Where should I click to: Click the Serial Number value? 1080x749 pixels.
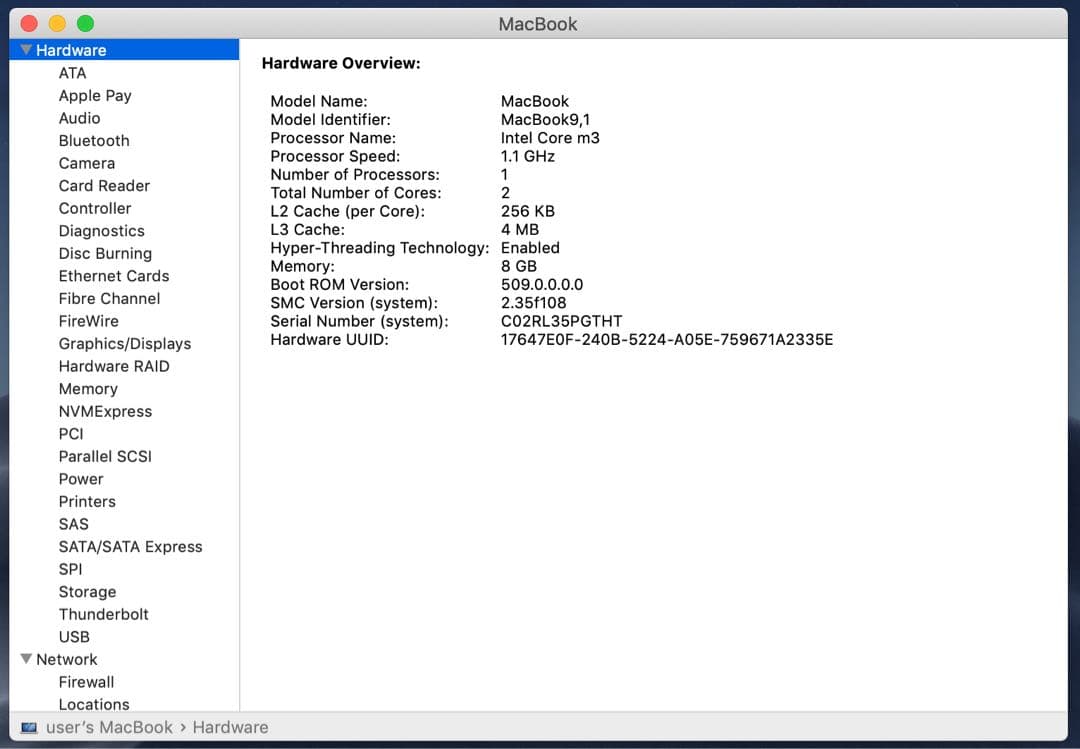[561, 321]
